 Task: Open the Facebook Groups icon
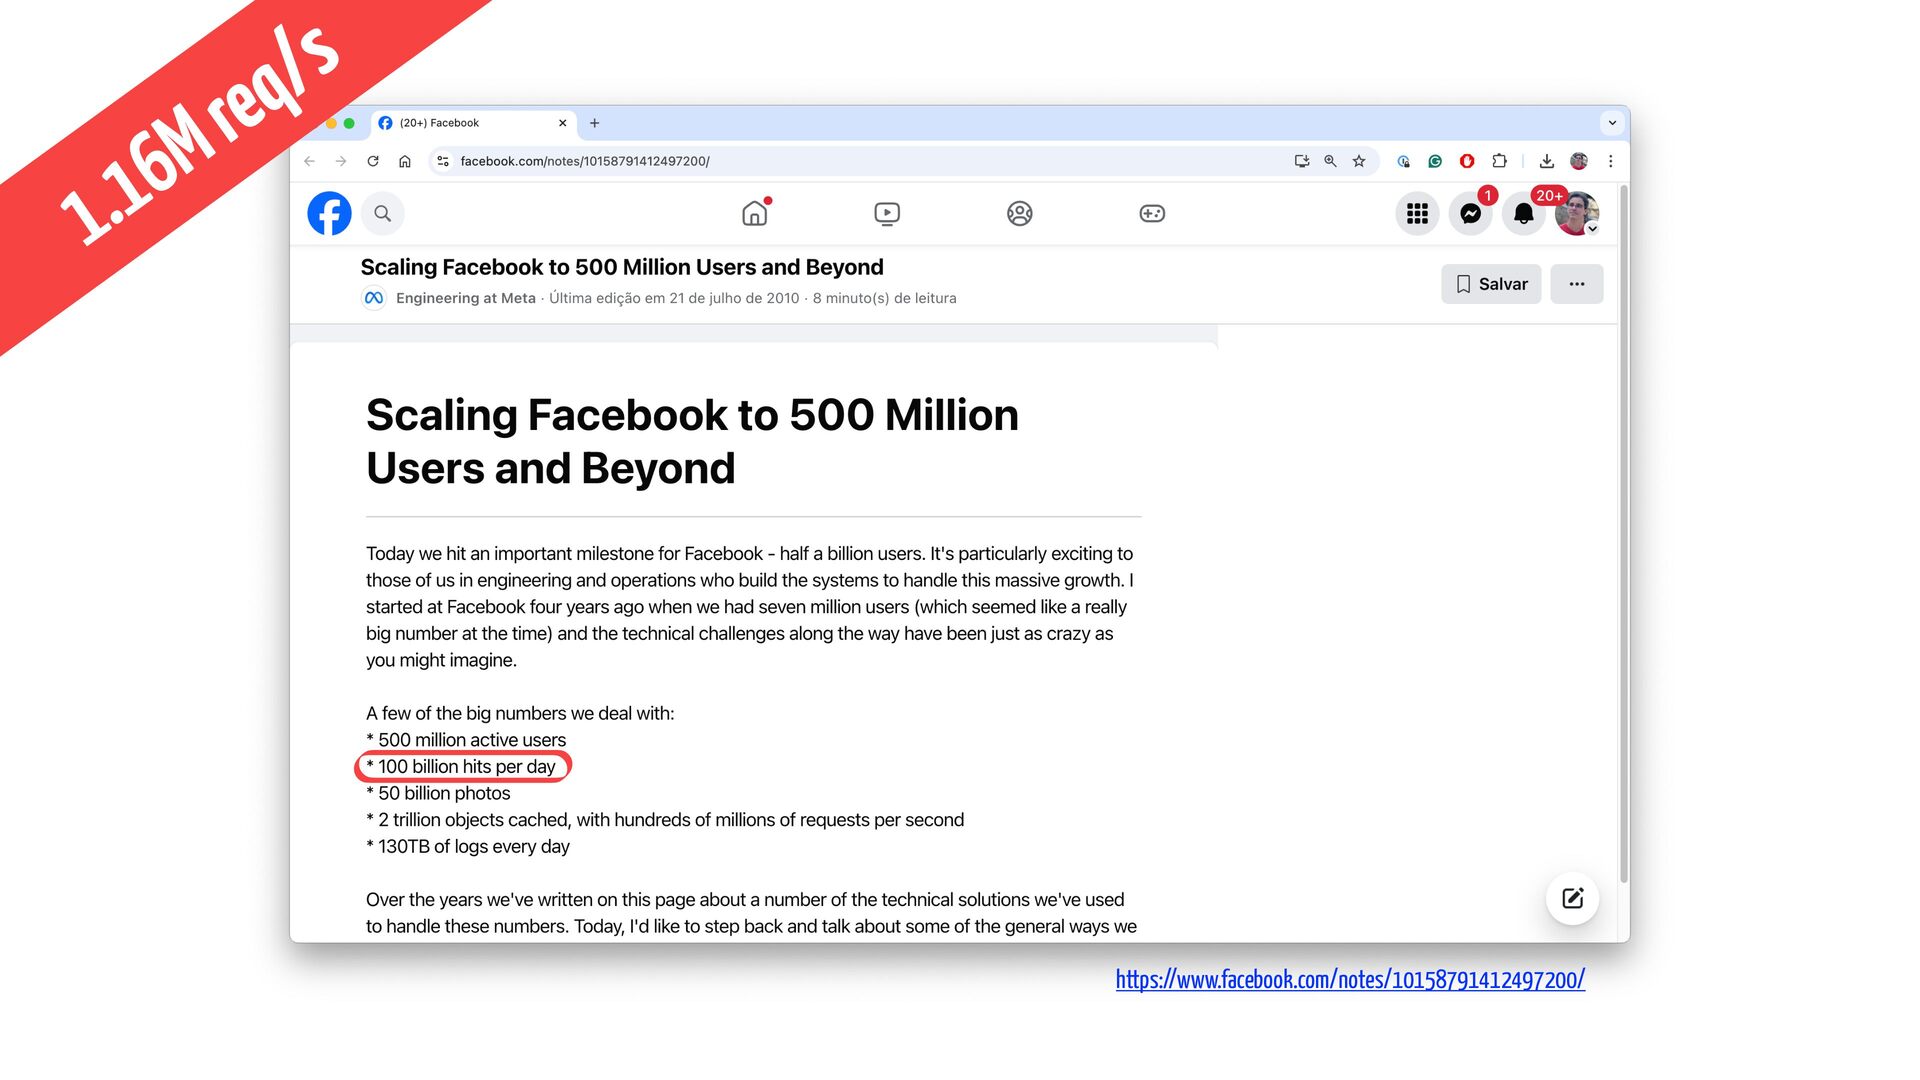[1020, 213]
